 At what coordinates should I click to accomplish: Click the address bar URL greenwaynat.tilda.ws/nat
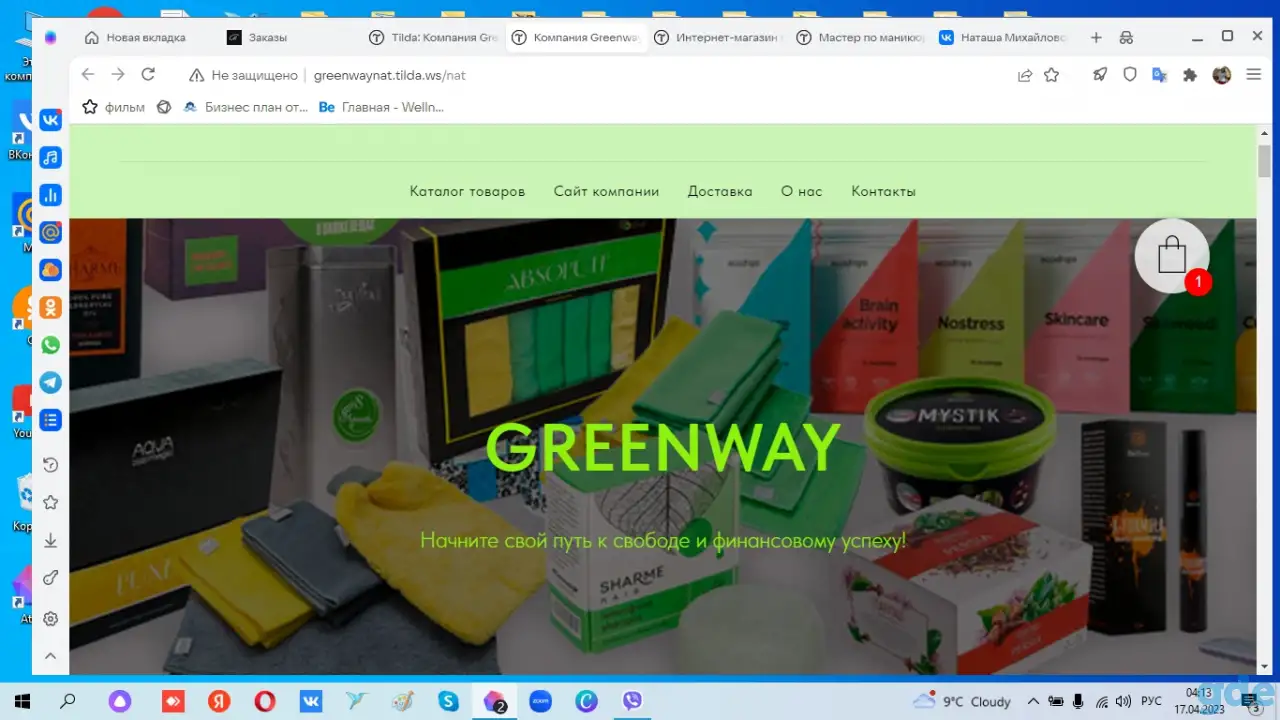point(389,75)
